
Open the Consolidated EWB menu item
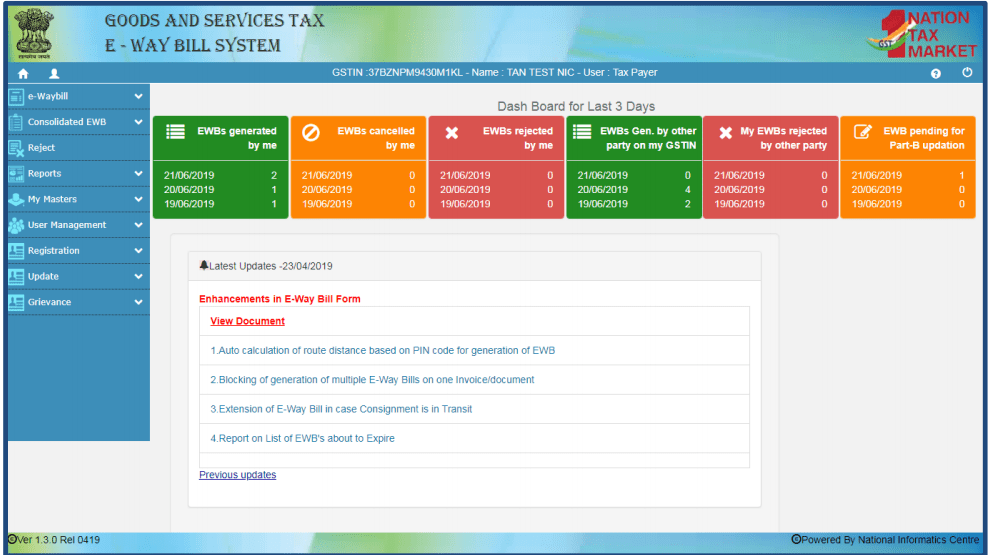click(79, 122)
